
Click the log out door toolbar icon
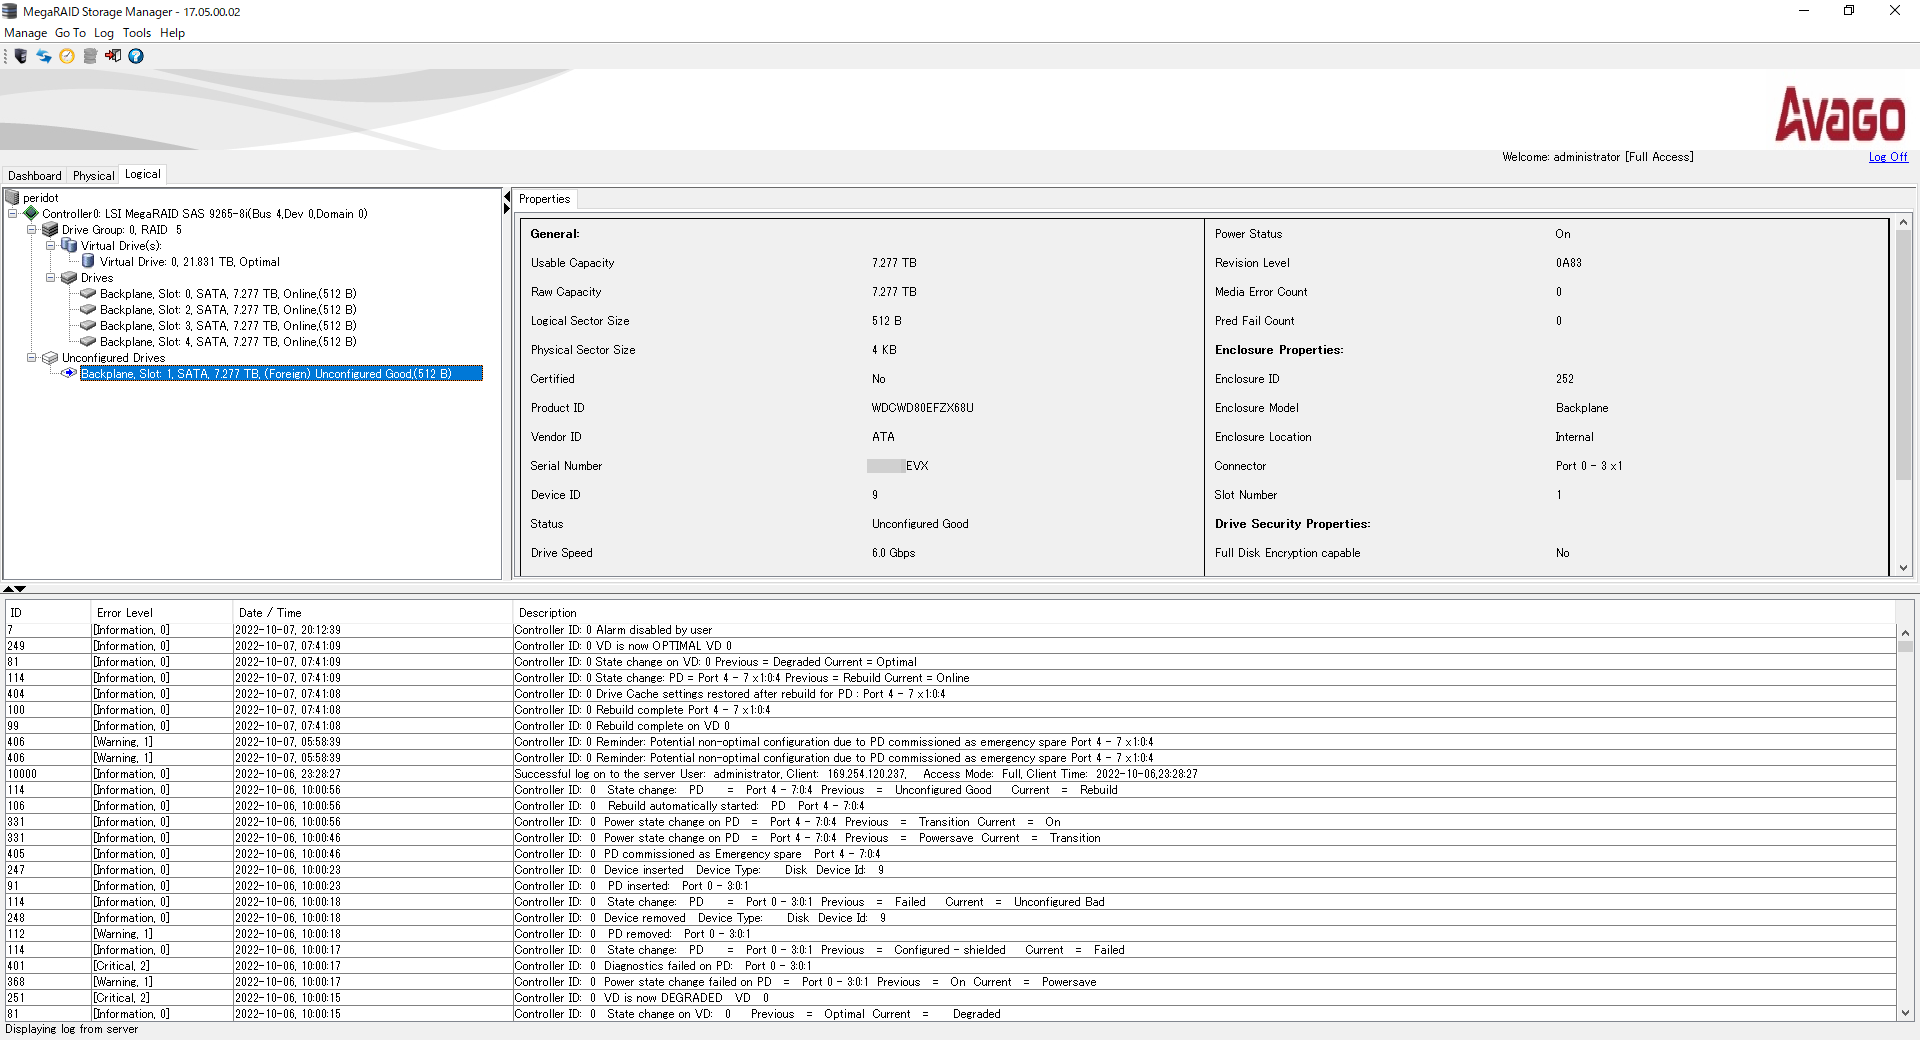[x=113, y=56]
